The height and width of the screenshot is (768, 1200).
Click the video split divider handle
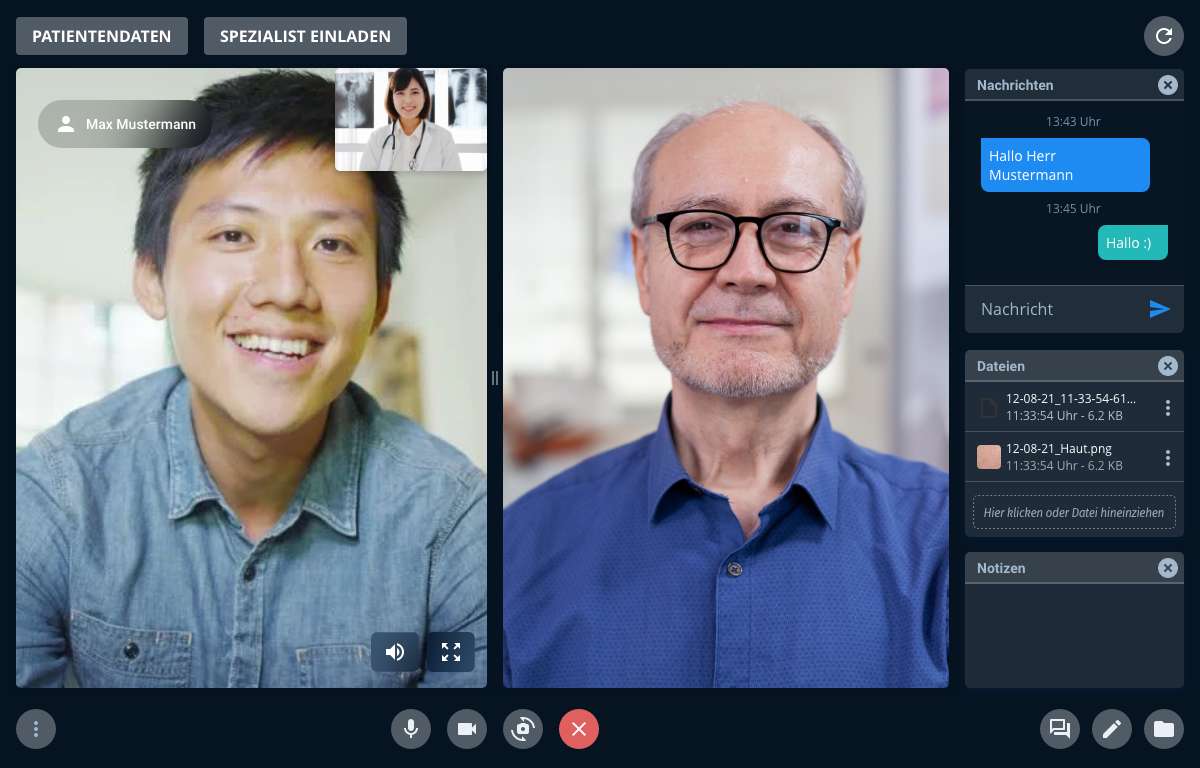[495, 378]
